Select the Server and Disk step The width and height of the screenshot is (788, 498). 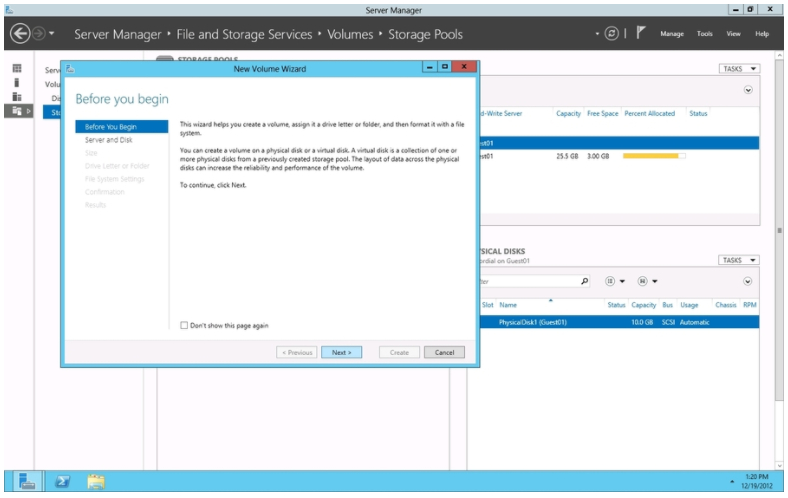(x=109, y=140)
